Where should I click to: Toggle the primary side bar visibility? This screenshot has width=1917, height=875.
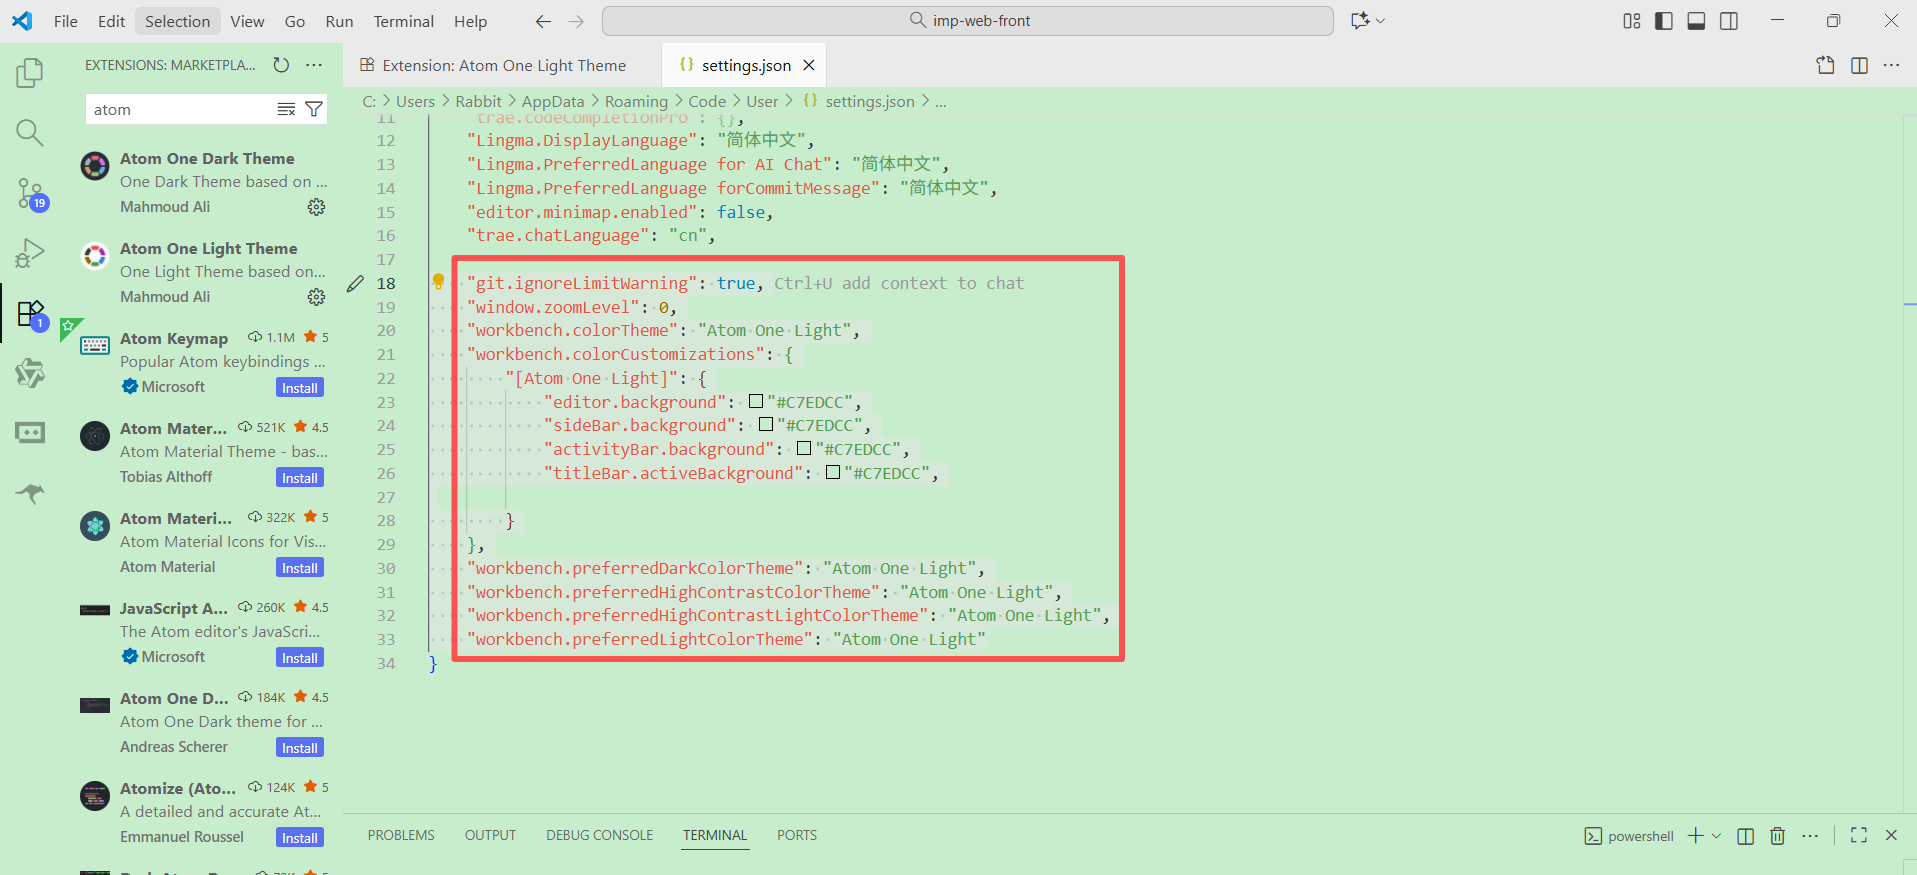coord(1664,21)
